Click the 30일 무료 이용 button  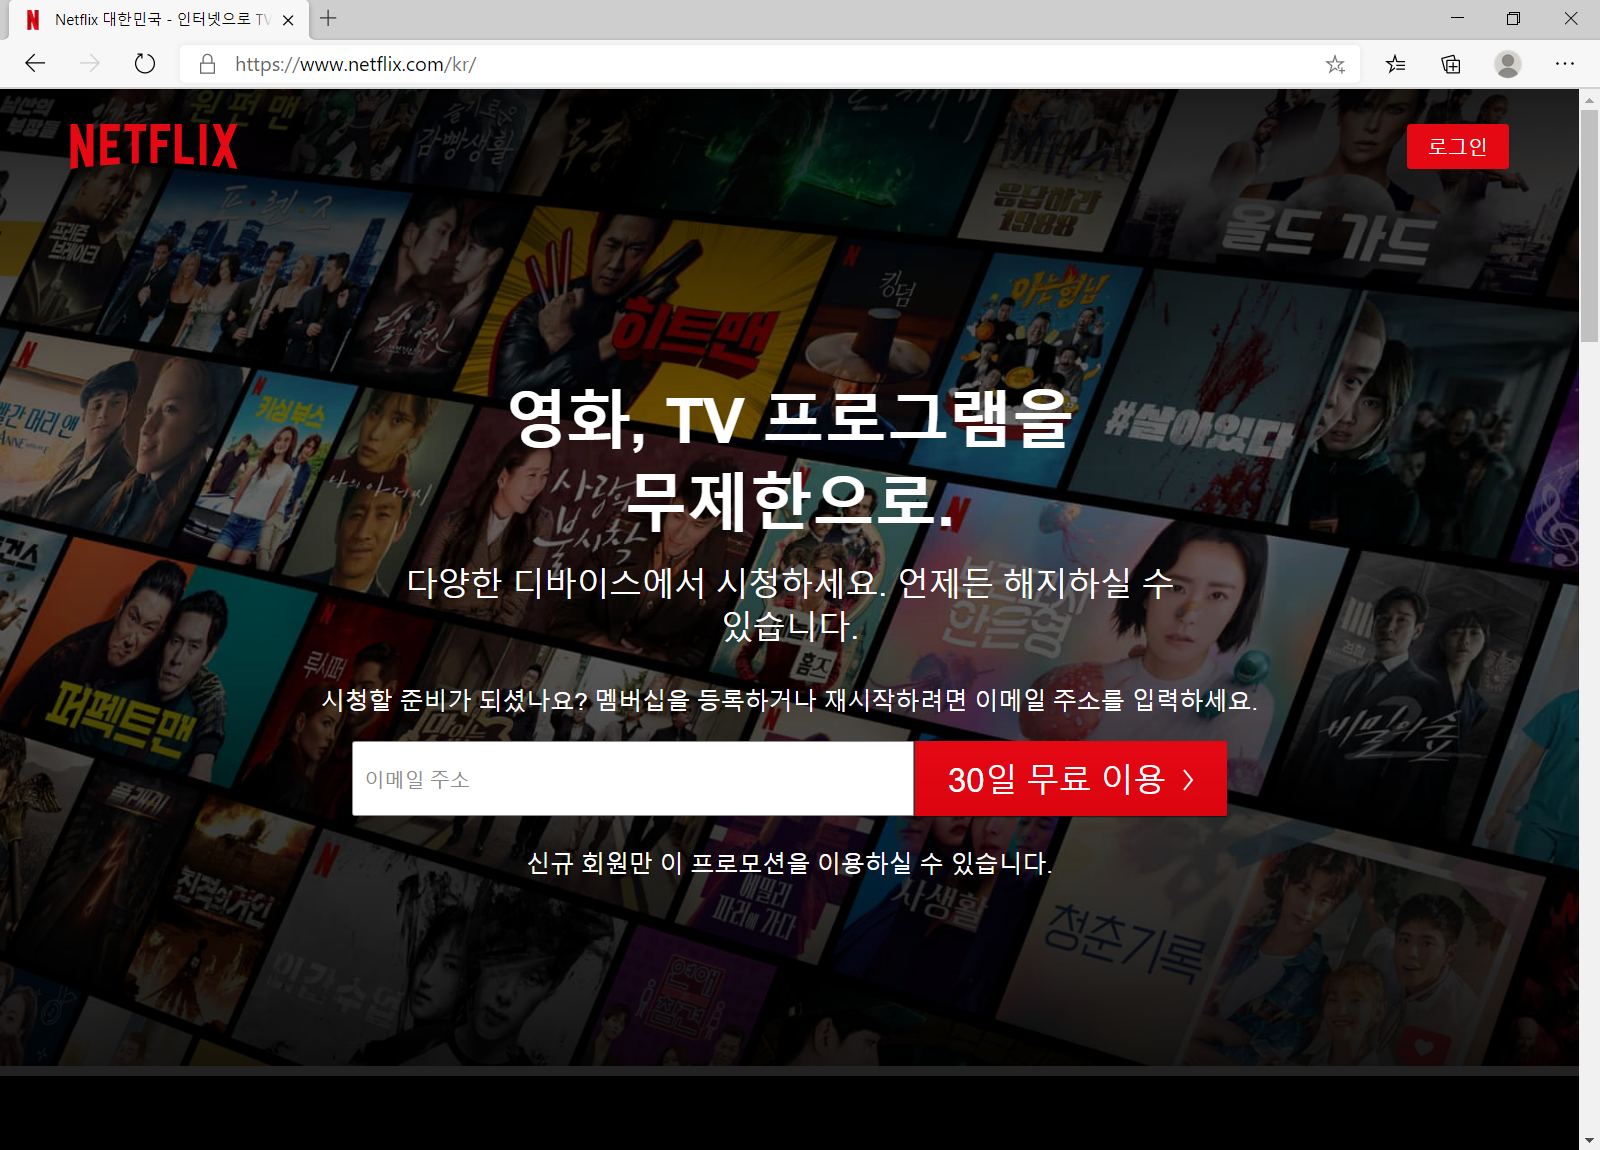[x=1071, y=778]
